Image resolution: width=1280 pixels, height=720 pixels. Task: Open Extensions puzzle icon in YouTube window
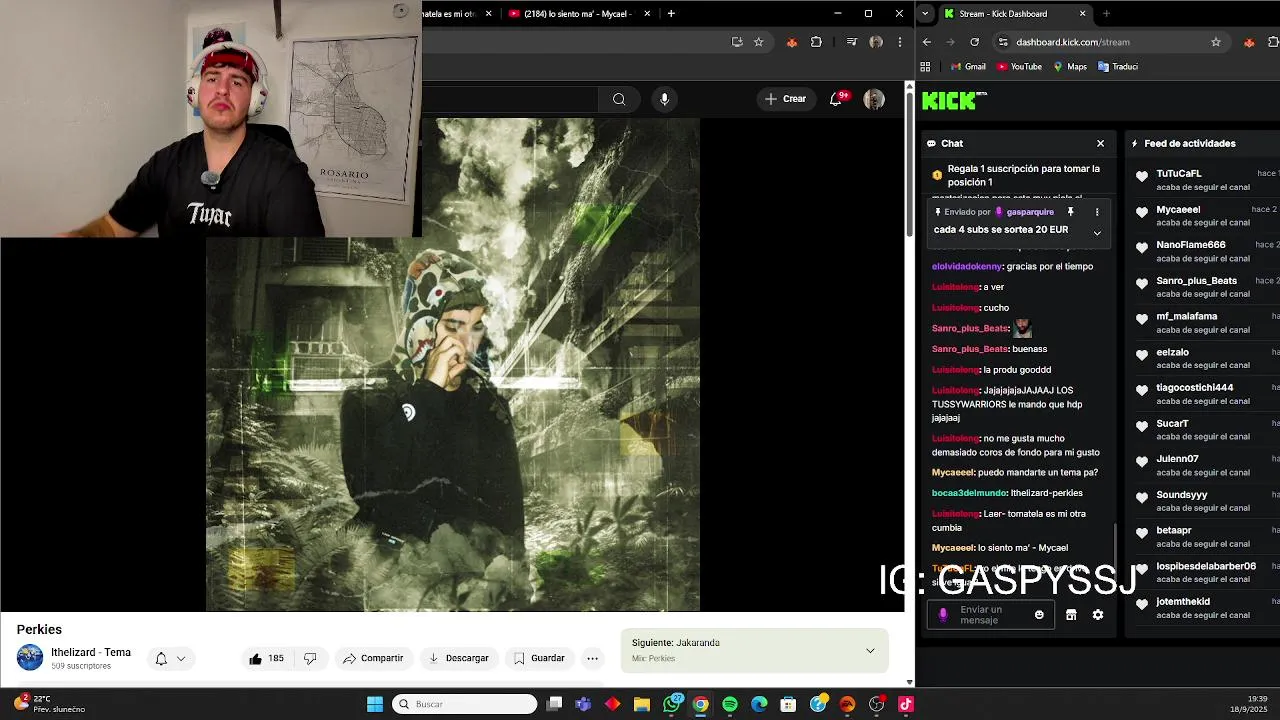click(x=816, y=42)
